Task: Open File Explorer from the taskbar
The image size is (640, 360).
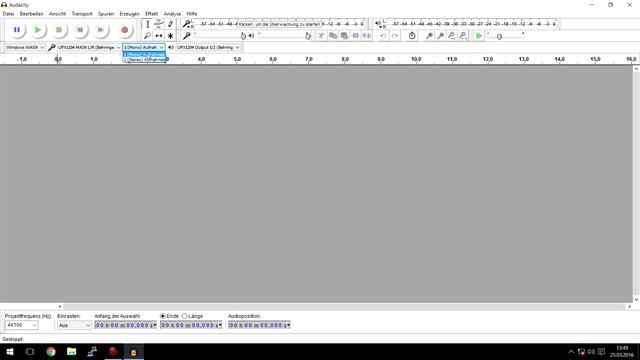Action: (71, 351)
